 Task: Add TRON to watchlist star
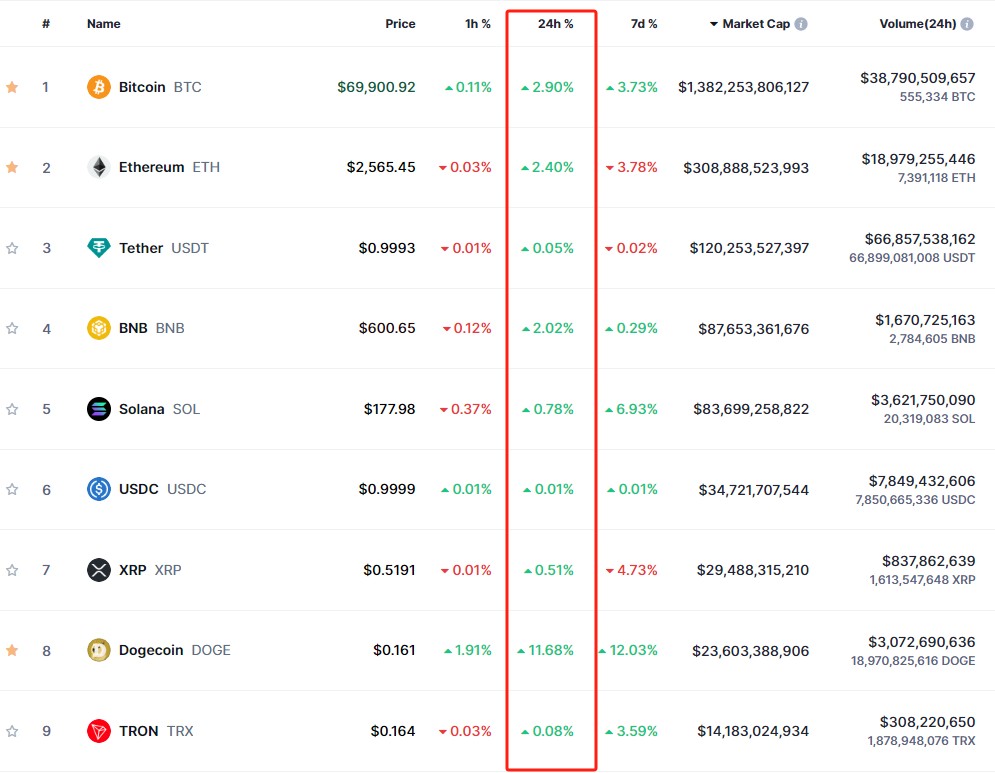(x=12, y=731)
